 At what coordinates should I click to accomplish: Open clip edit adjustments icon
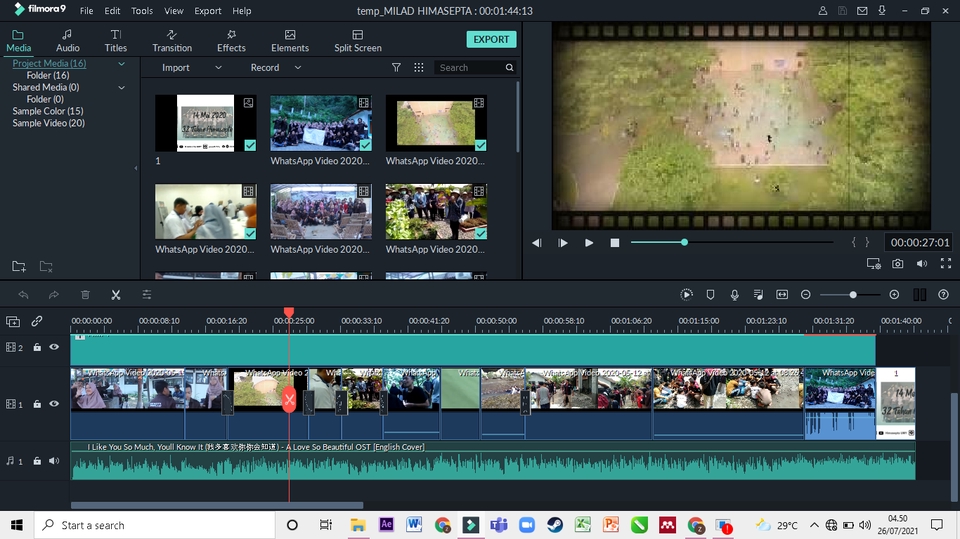point(147,295)
